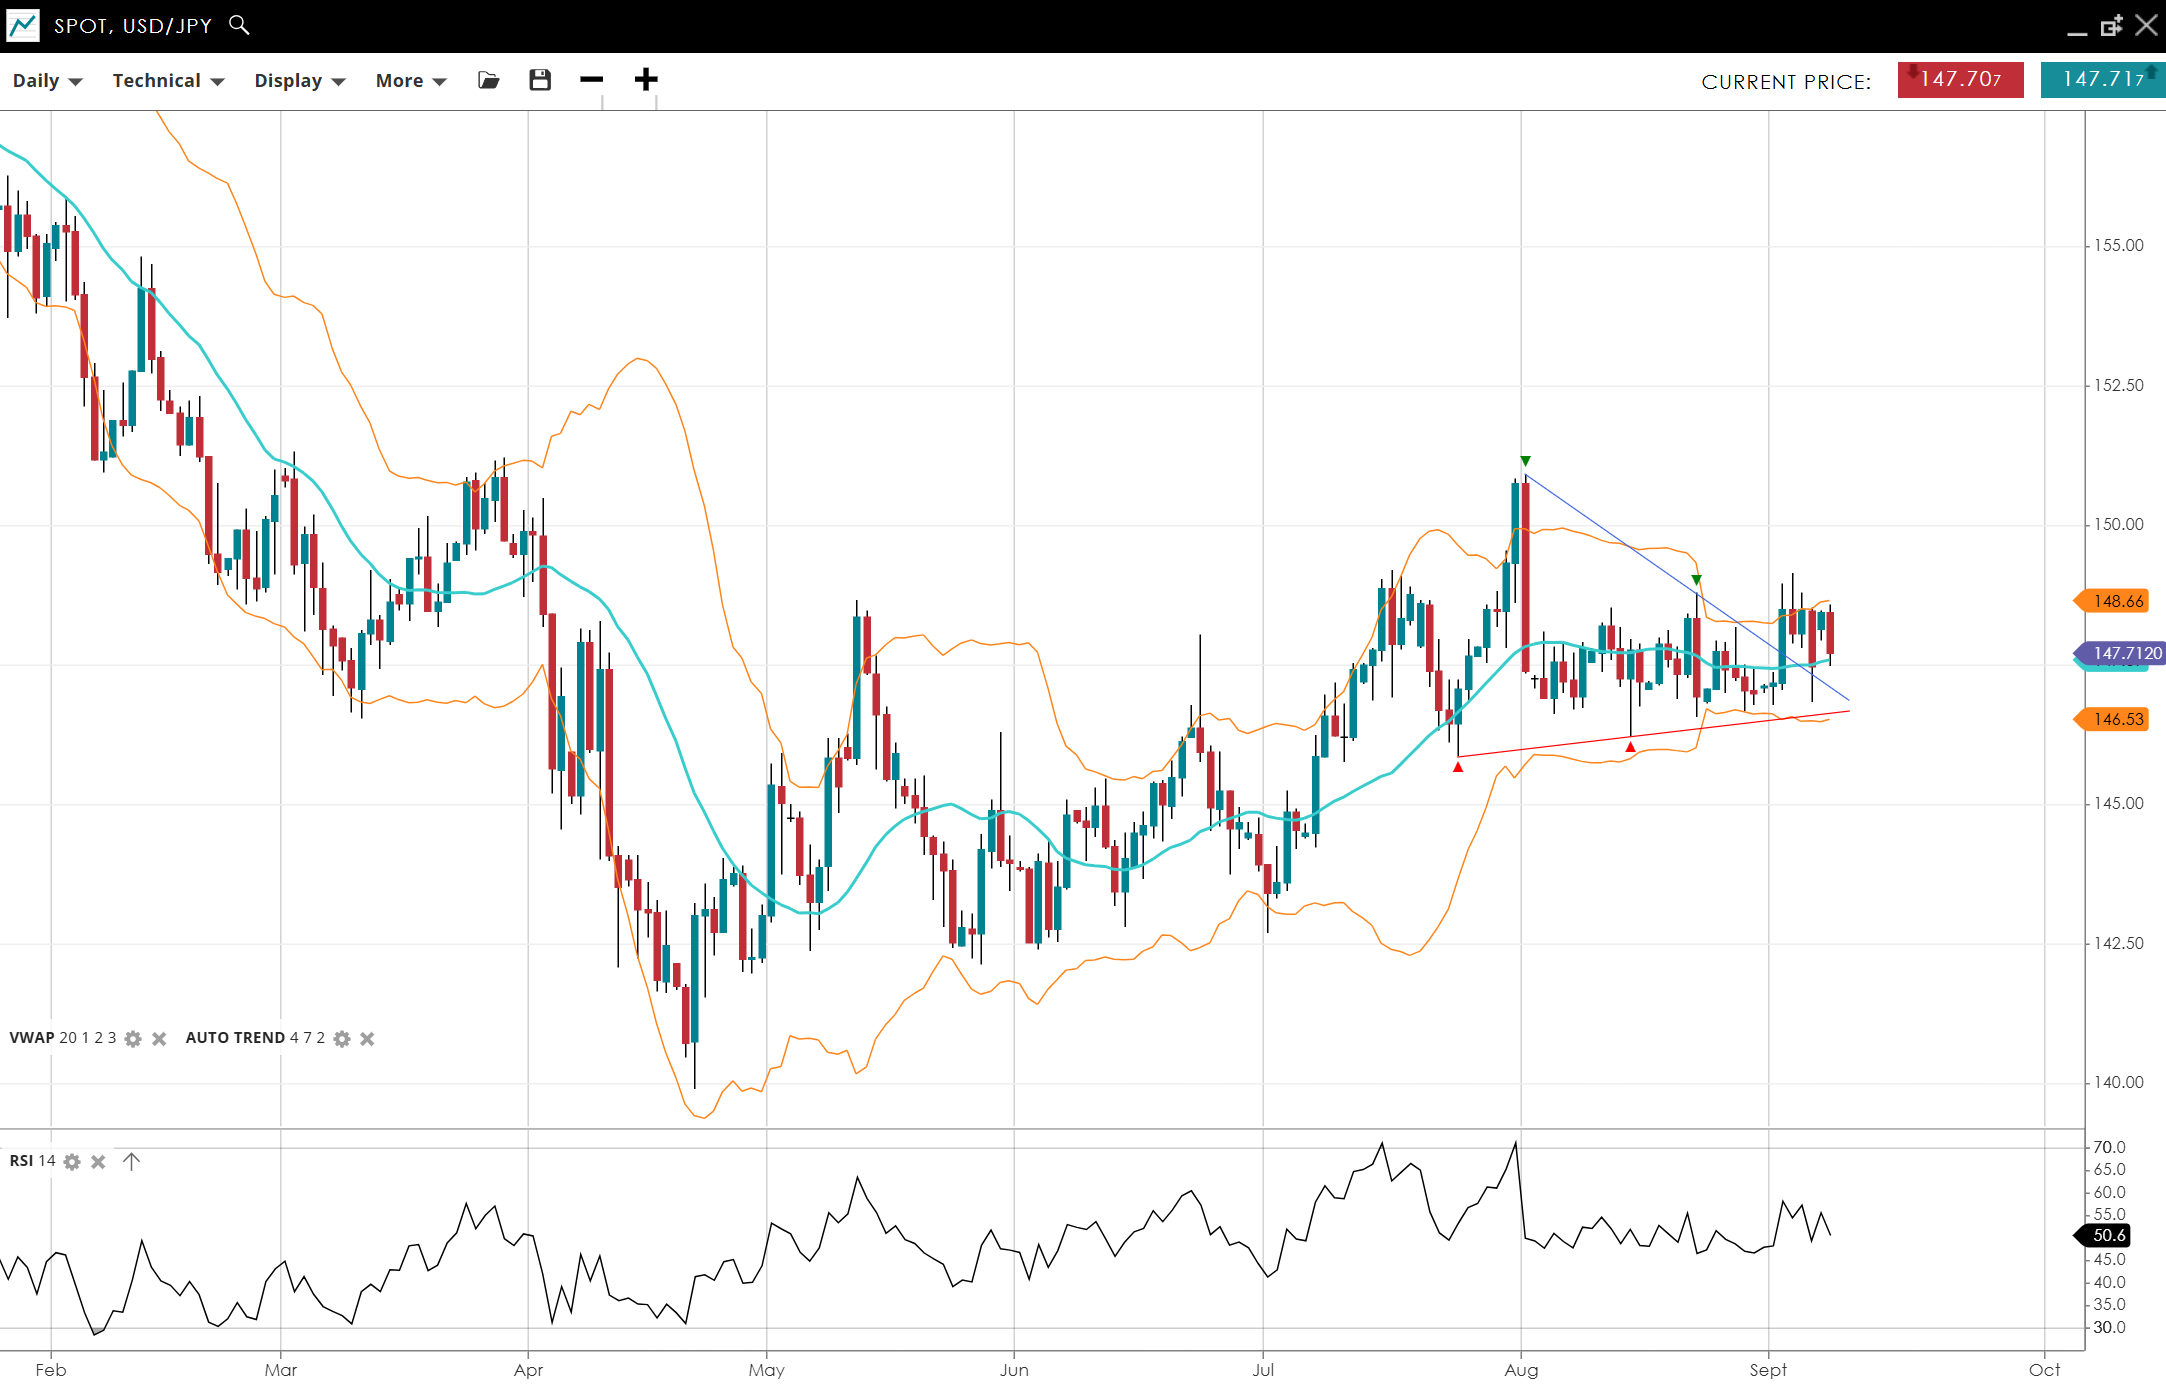Remove the VWAP indicator

[159, 1039]
